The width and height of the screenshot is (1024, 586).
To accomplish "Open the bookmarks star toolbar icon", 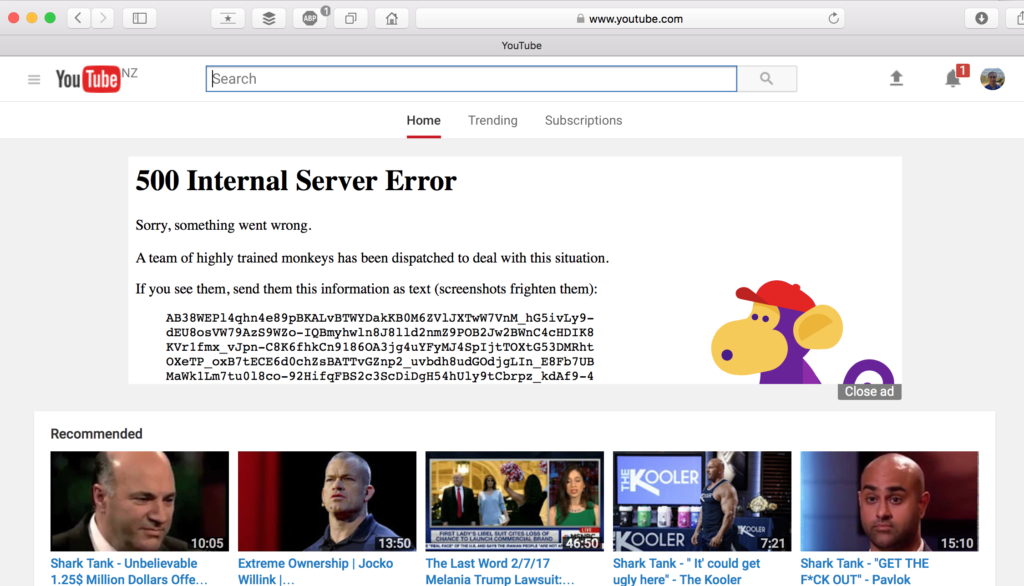I will [228, 18].
